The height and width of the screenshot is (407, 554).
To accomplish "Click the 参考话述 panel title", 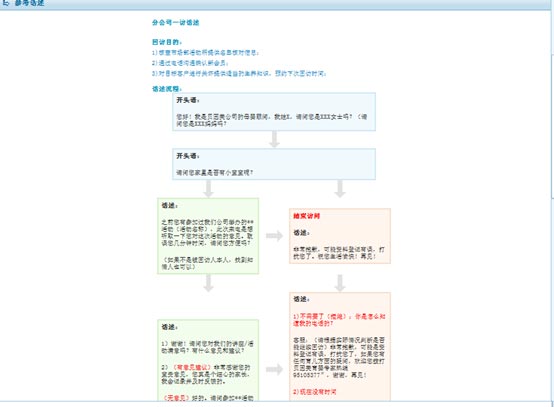I will 29,3.
